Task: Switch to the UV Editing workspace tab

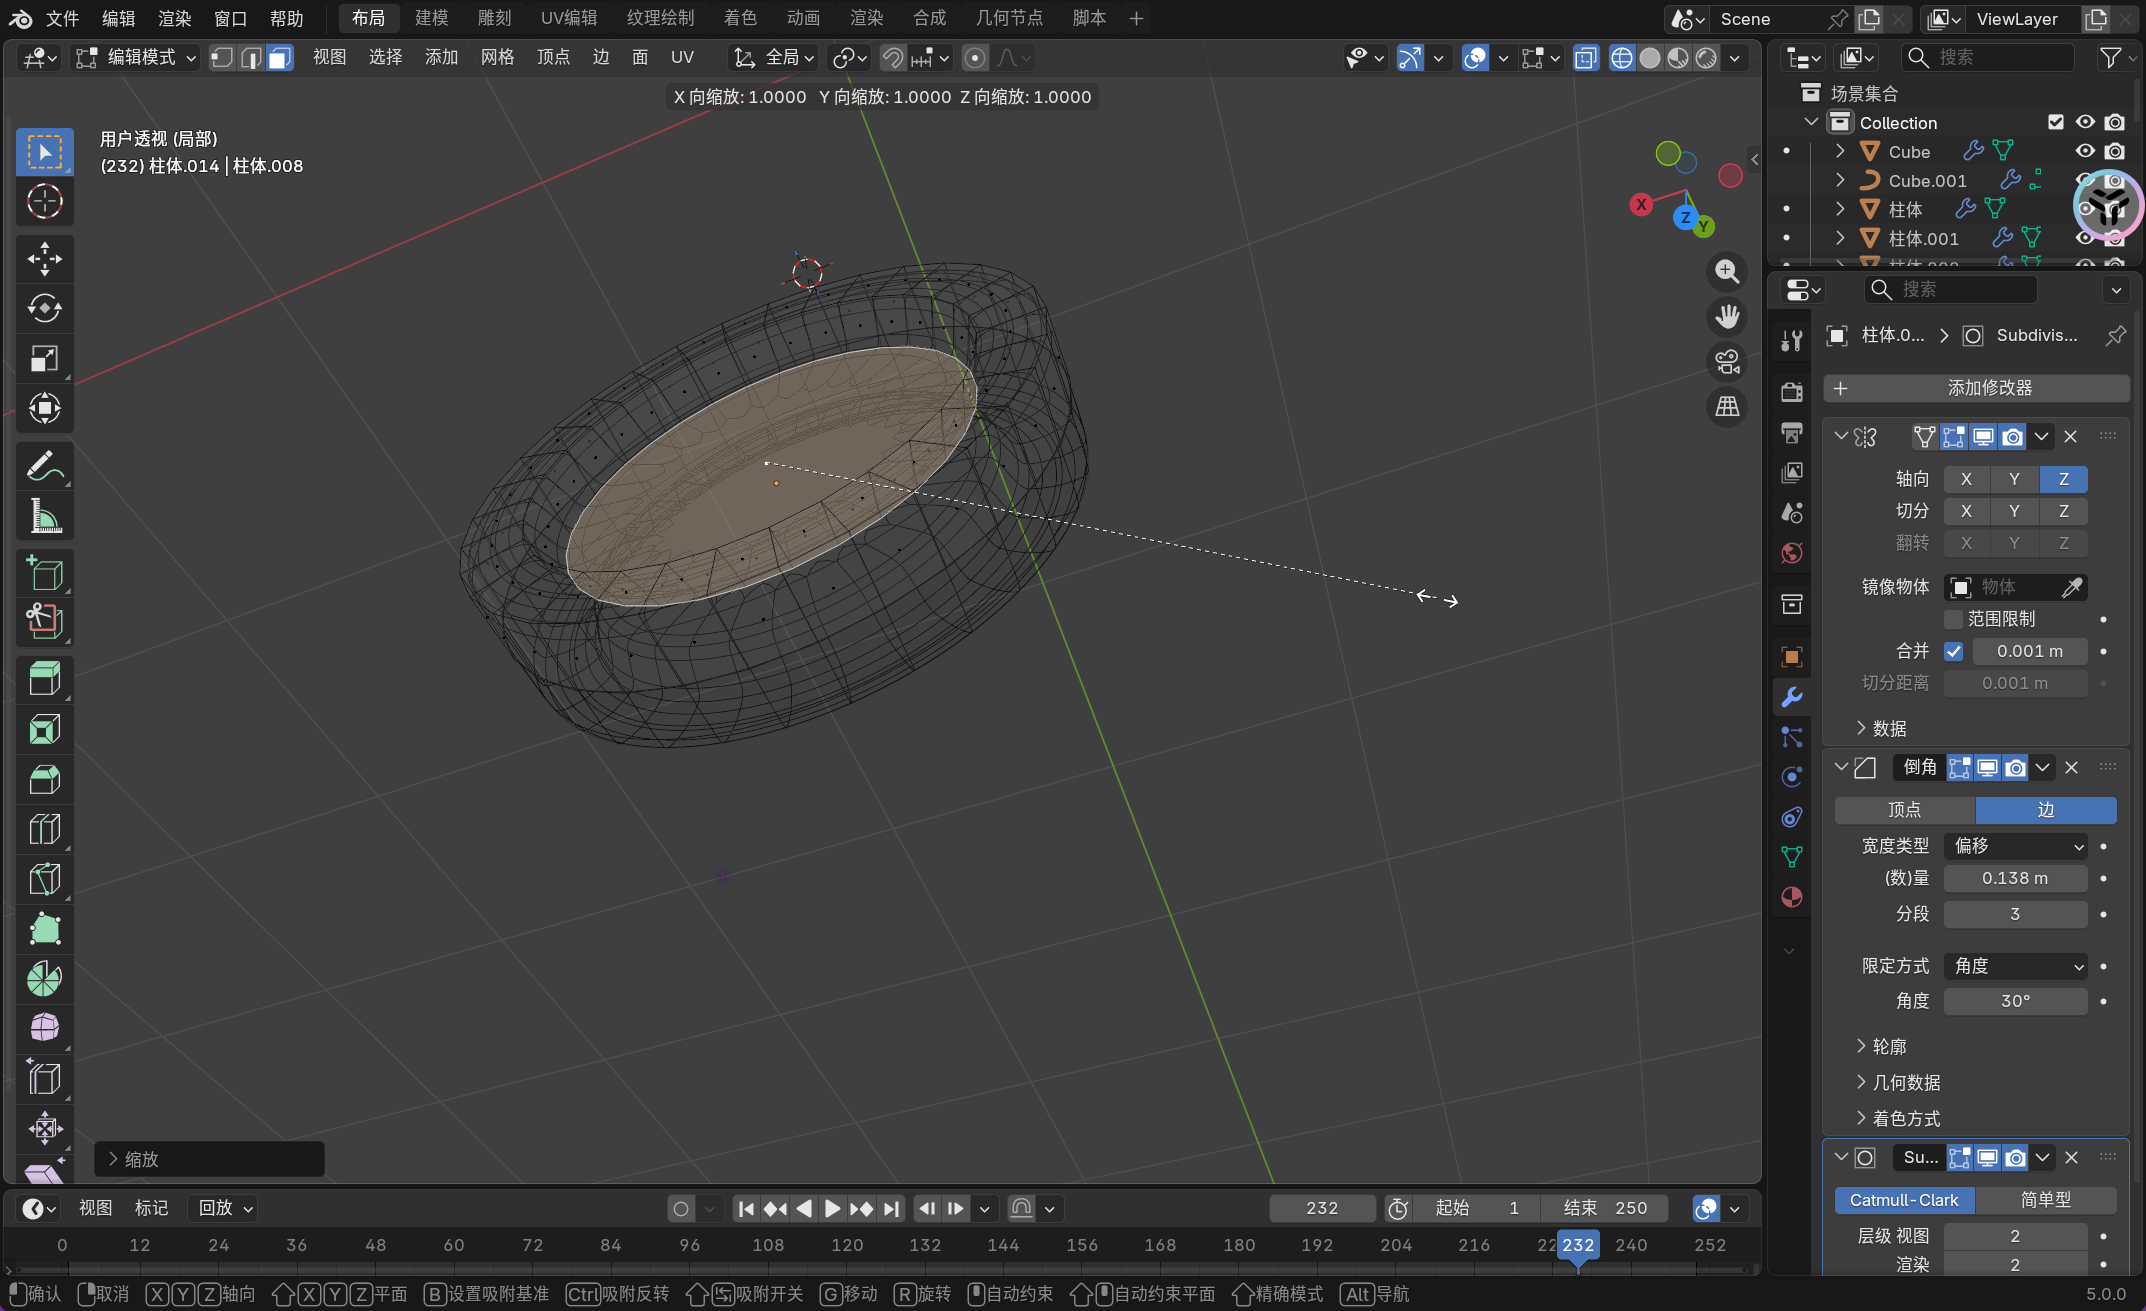Action: [x=568, y=18]
